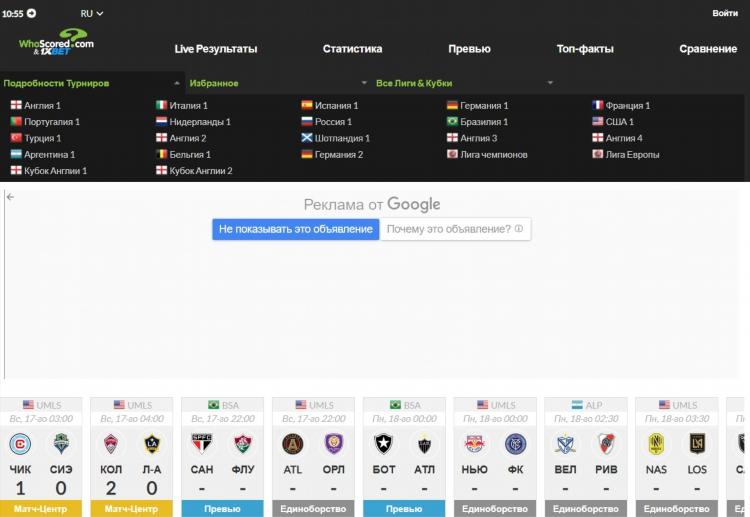Select the Бельгия 1 league
This screenshot has height=517, width=750.
point(183,154)
